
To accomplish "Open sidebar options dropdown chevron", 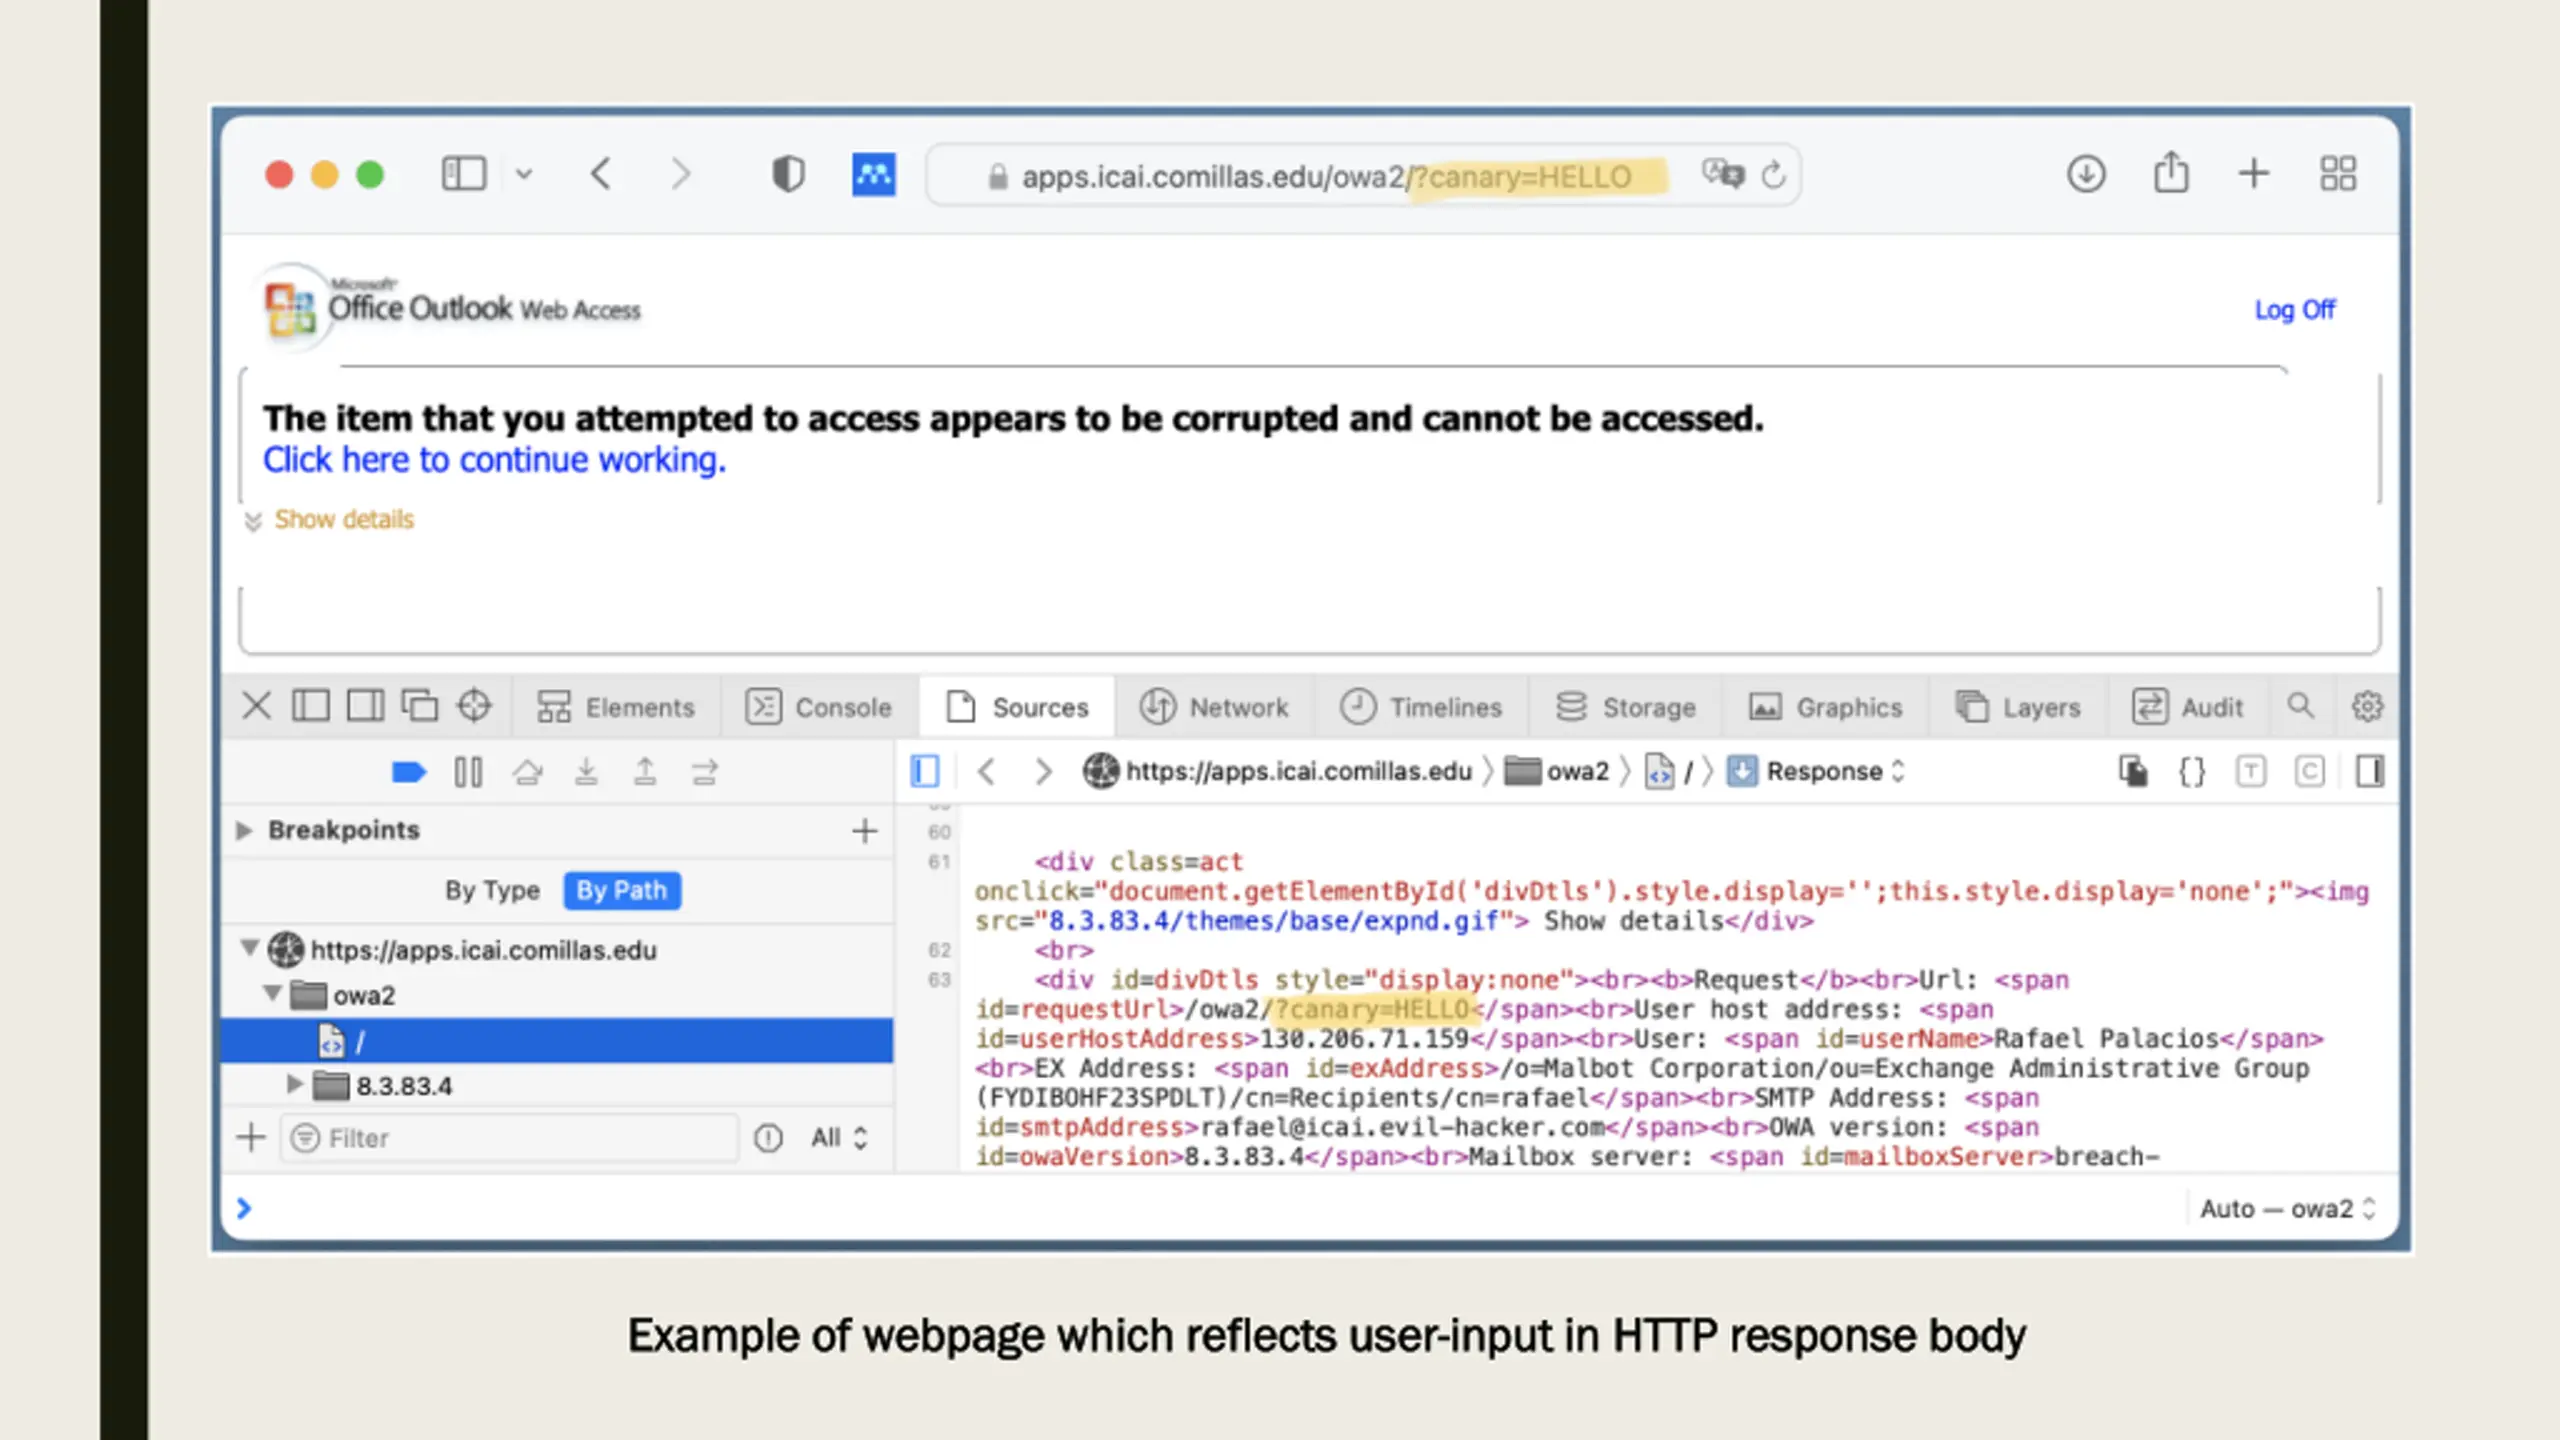I will (x=524, y=175).
